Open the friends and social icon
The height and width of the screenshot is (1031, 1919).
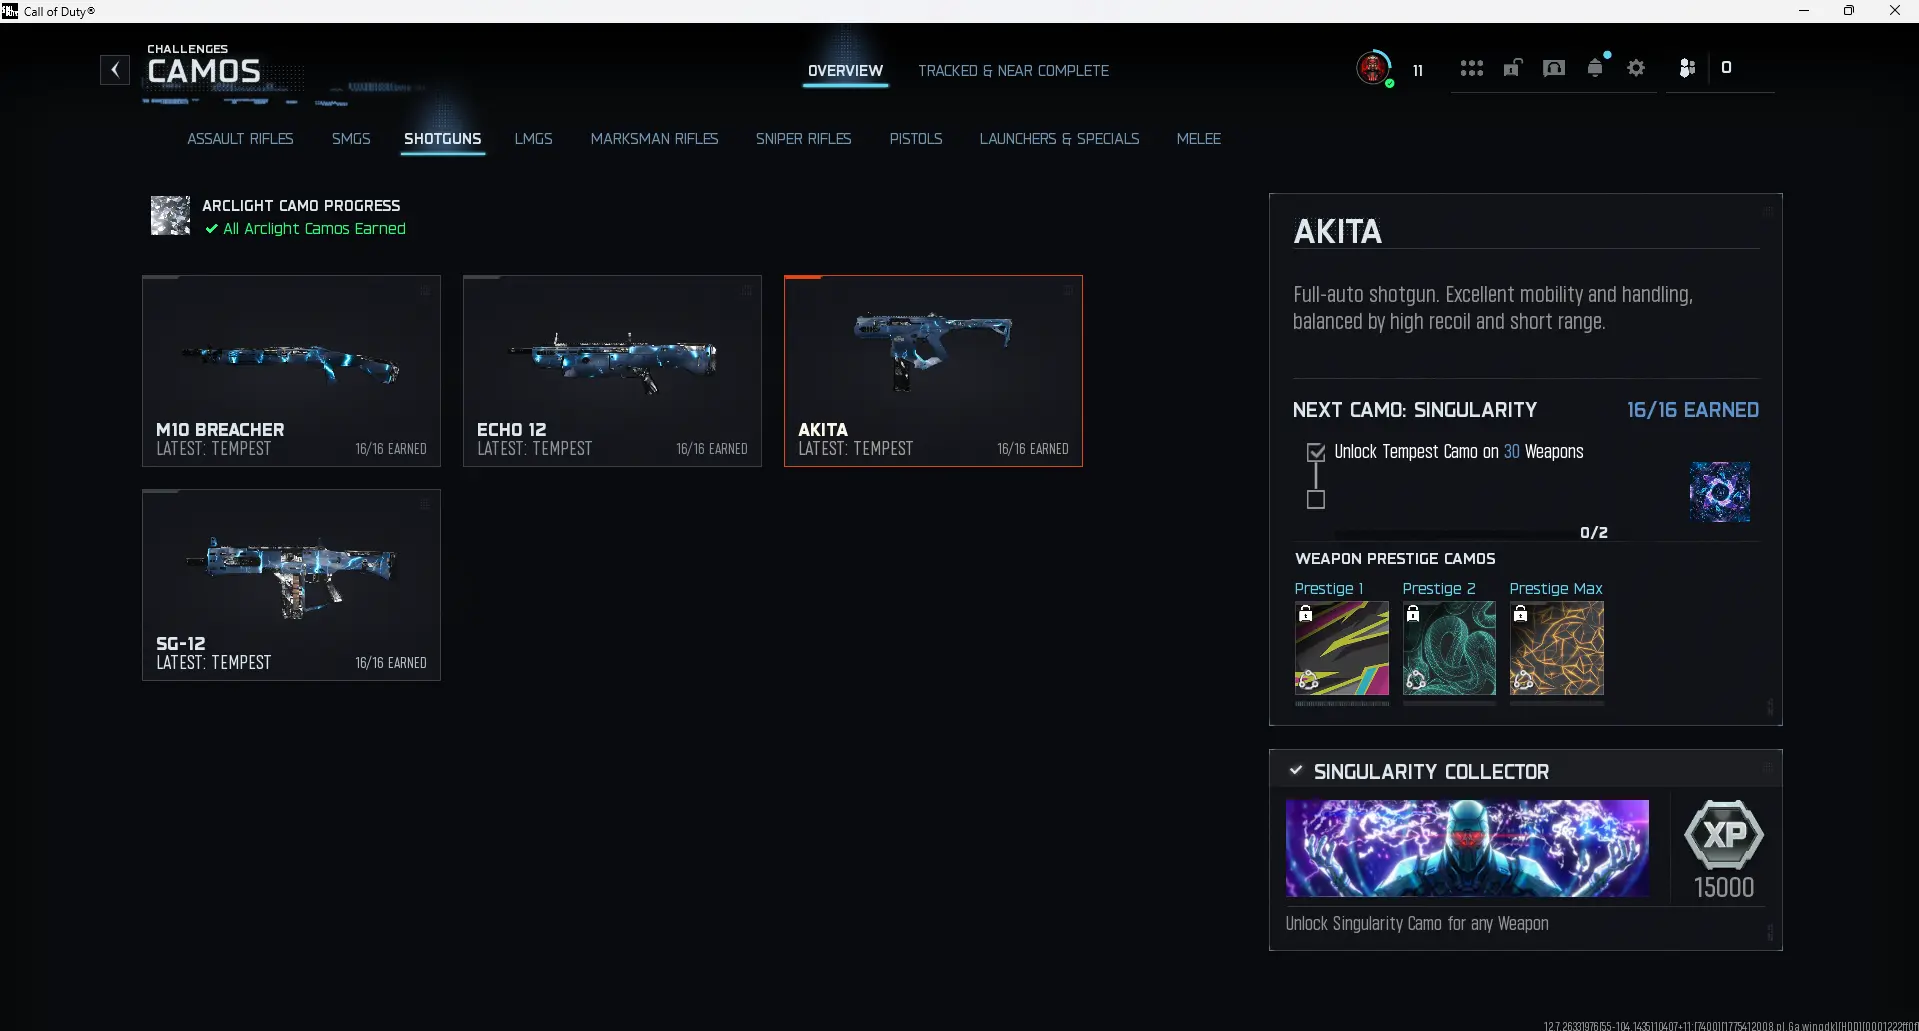pyautogui.click(x=1687, y=68)
